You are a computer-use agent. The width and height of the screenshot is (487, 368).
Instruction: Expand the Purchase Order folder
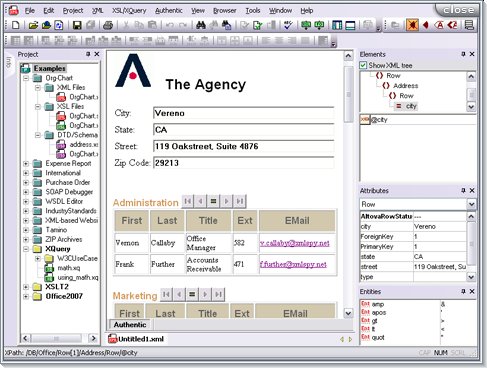click(26, 183)
